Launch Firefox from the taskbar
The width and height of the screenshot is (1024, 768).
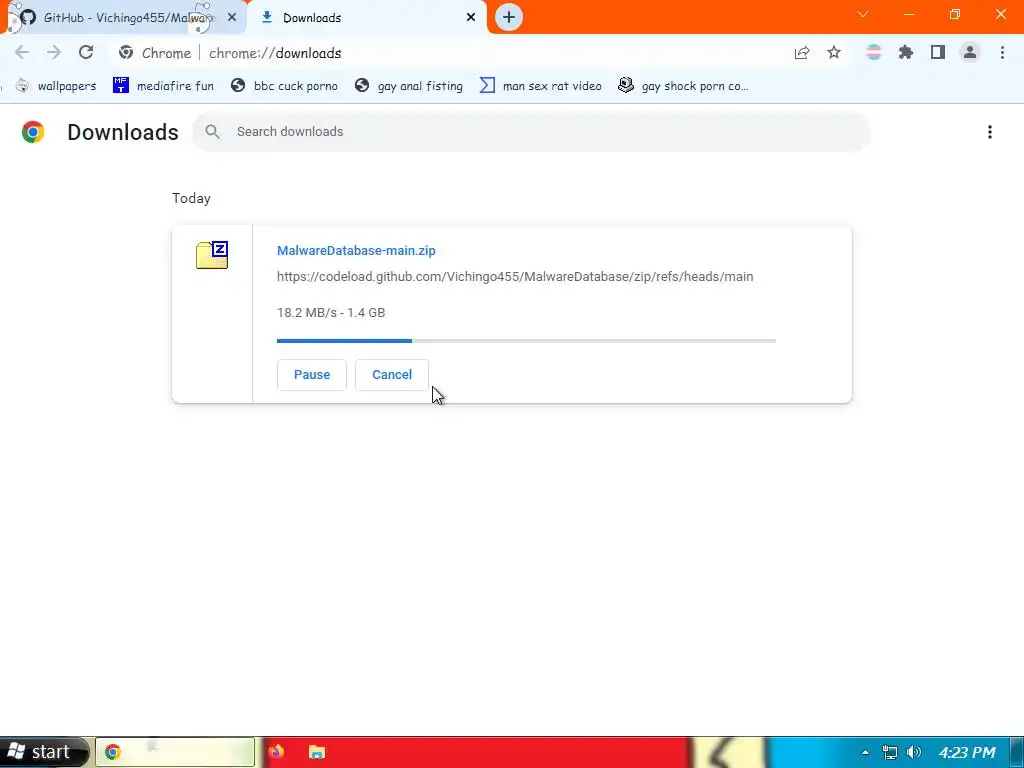click(276, 752)
